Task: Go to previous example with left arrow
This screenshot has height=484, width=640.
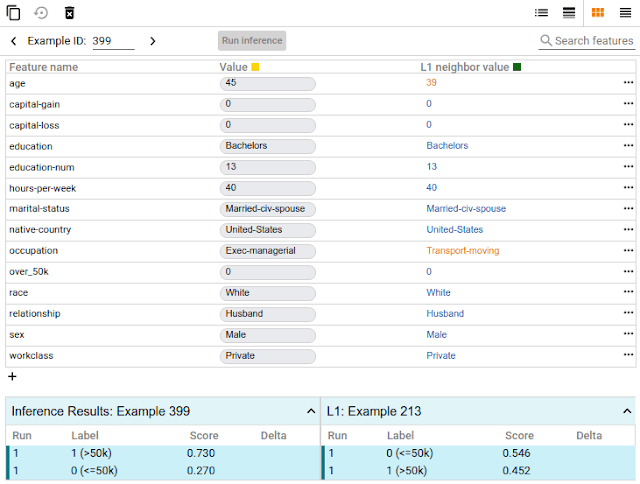Action: pyautogui.click(x=14, y=41)
